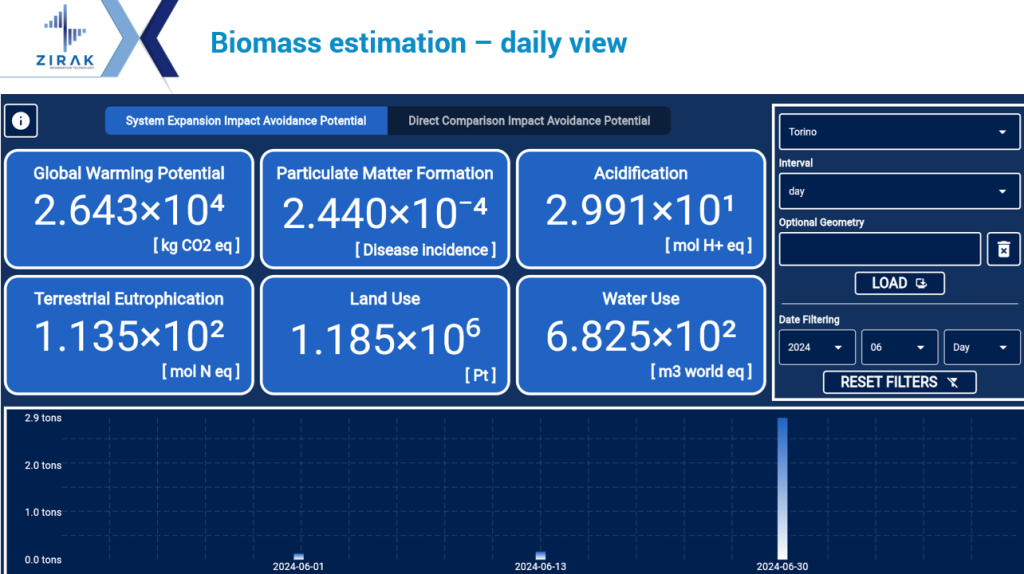The width and height of the screenshot is (1024, 574).
Task: Open the Torino location dropdown
Action: point(897,132)
